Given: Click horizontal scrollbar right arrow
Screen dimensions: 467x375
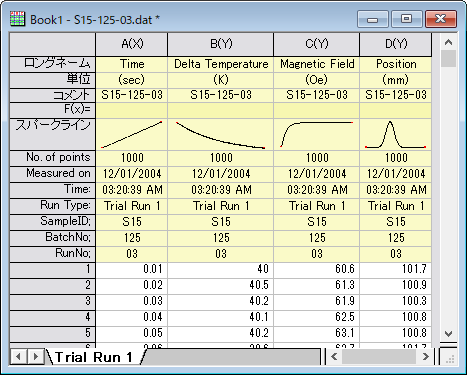Looking at the screenshot, I should click(425, 357).
